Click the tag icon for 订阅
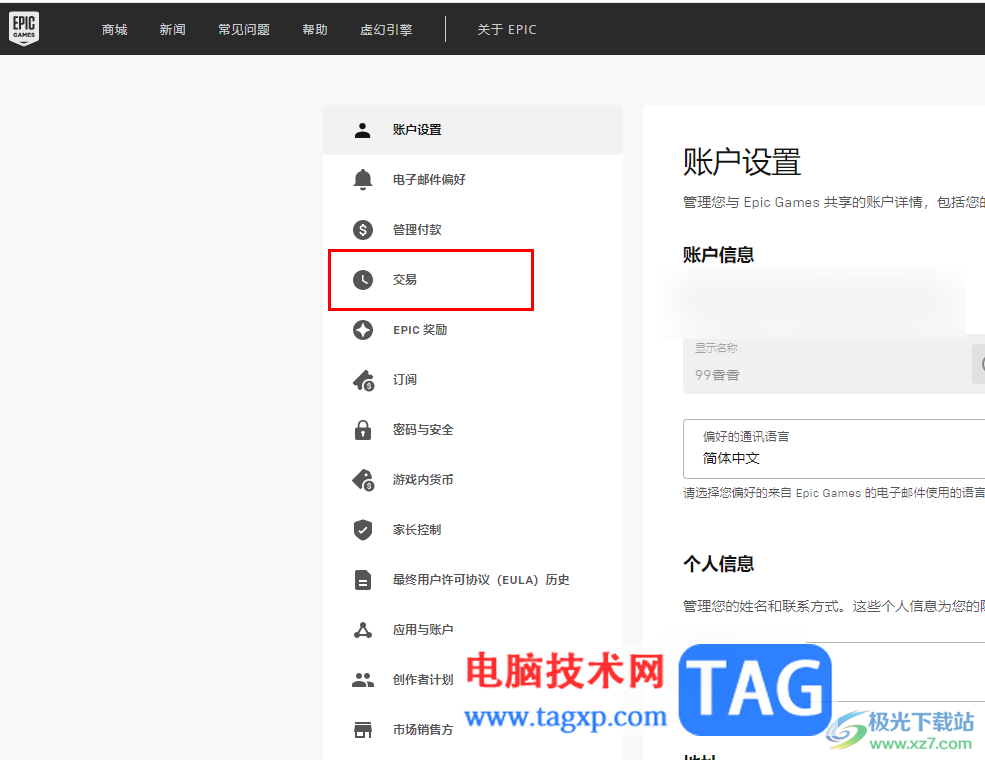This screenshot has width=985, height=760. point(363,380)
